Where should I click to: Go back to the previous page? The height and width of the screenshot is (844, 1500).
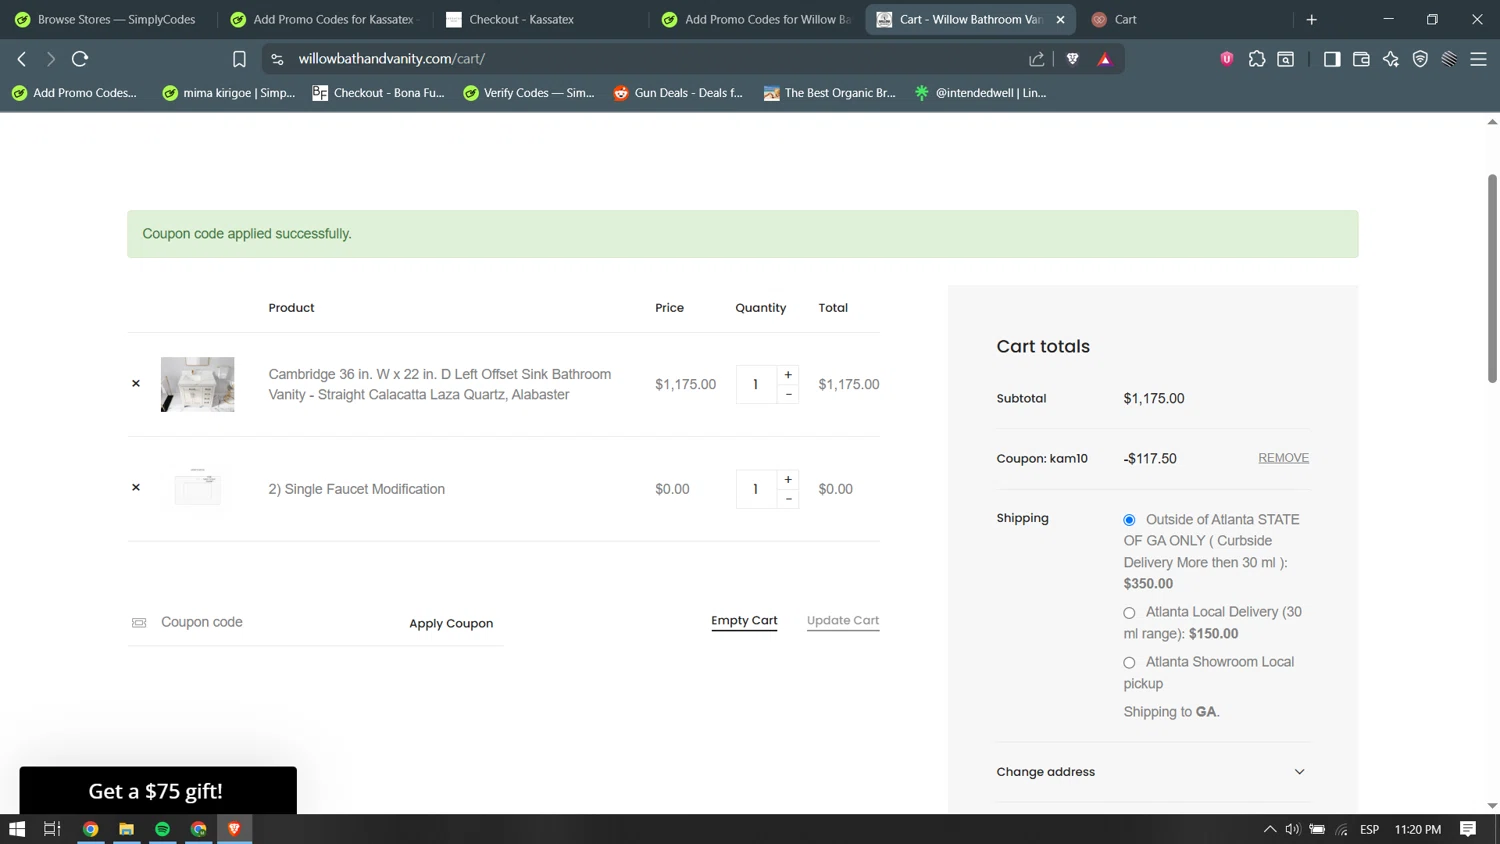(22, 59)
